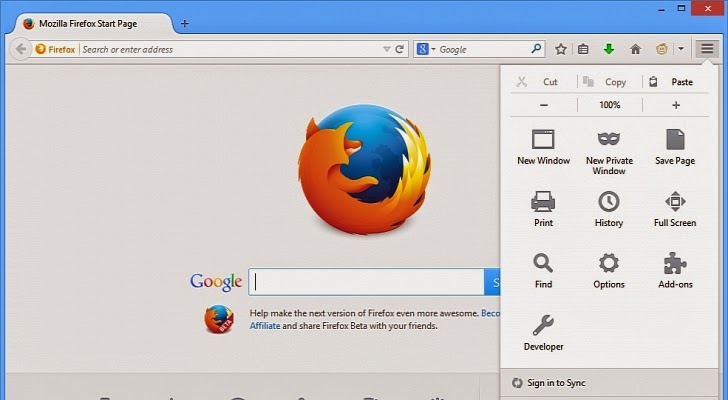
Task: Click the monkey face add-on icon
Action: [662, 49]
